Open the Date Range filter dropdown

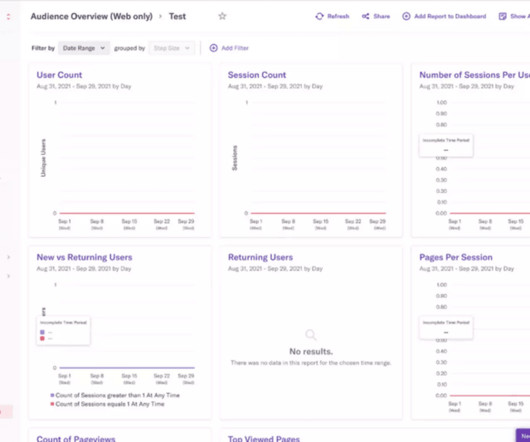click(x=84, y=48)
